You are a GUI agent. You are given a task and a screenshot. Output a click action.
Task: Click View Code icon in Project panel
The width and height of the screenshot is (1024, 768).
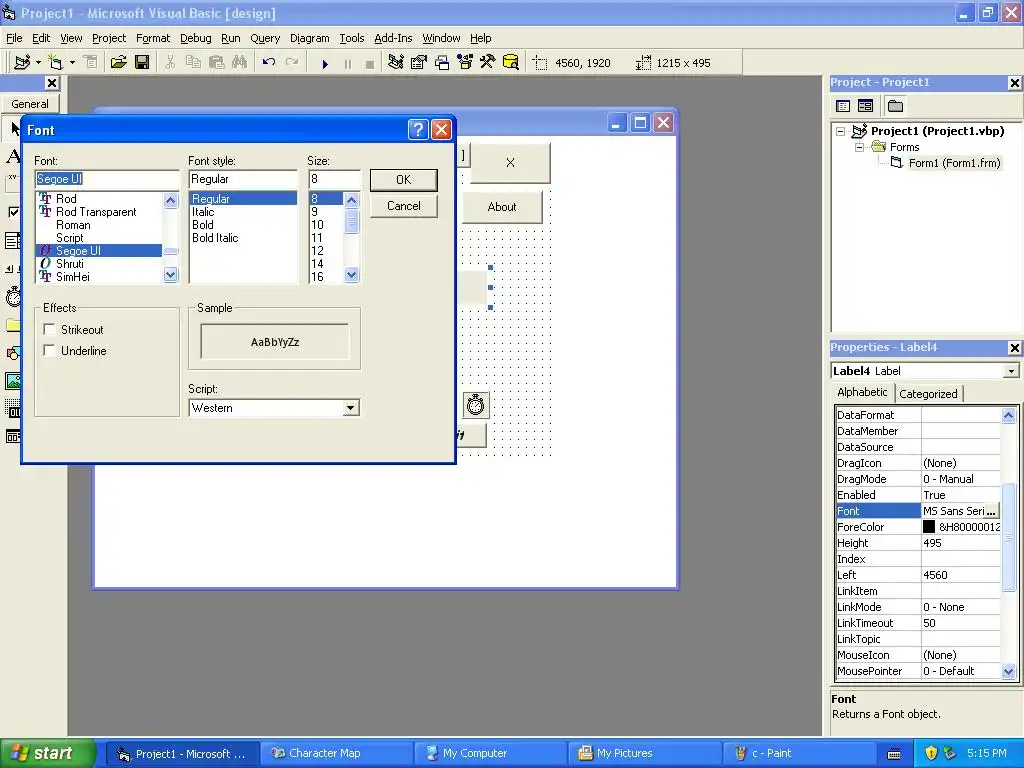[843, 106]
